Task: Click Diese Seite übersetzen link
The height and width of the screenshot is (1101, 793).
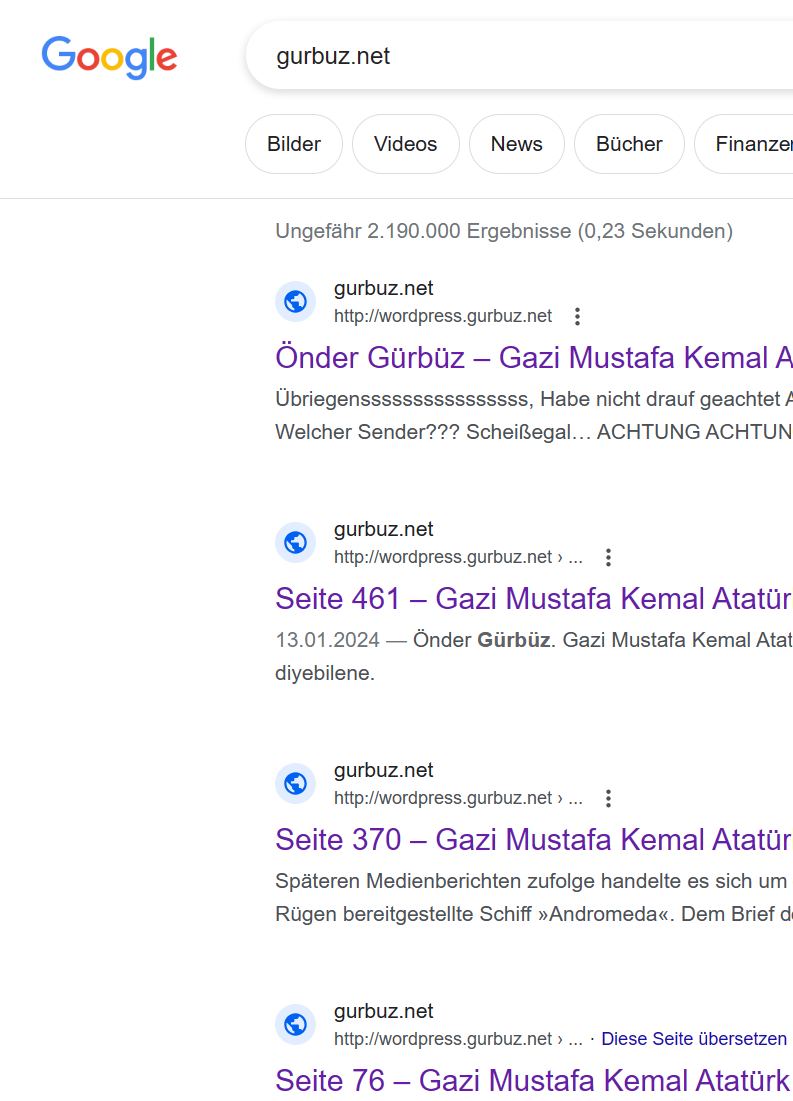Action: 694,1039
